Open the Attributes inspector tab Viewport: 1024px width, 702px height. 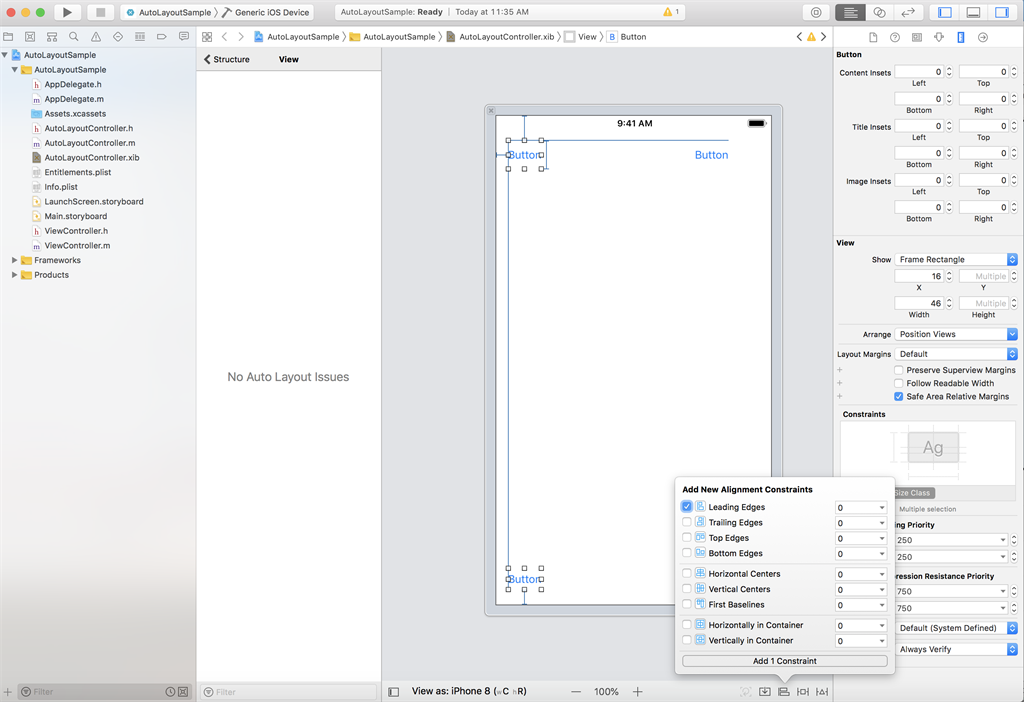point(939,37)
